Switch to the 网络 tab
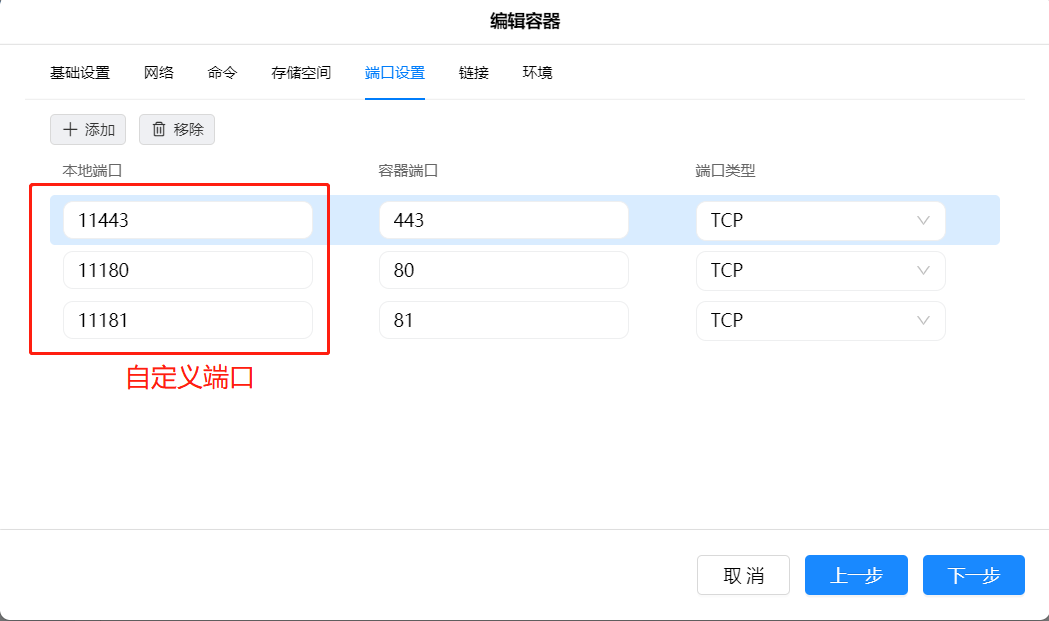This screenshot has width=1049, height=621. [159, 73]
